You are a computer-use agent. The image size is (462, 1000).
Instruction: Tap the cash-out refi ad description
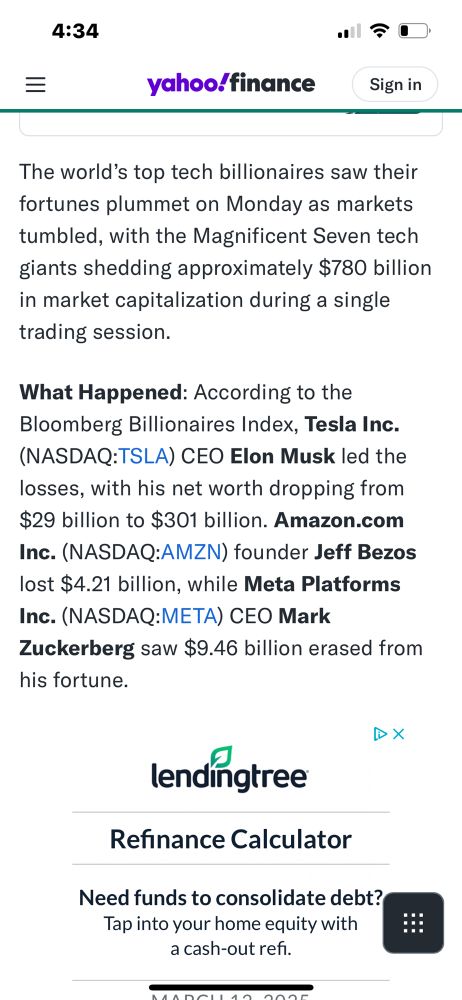[230, 936]
